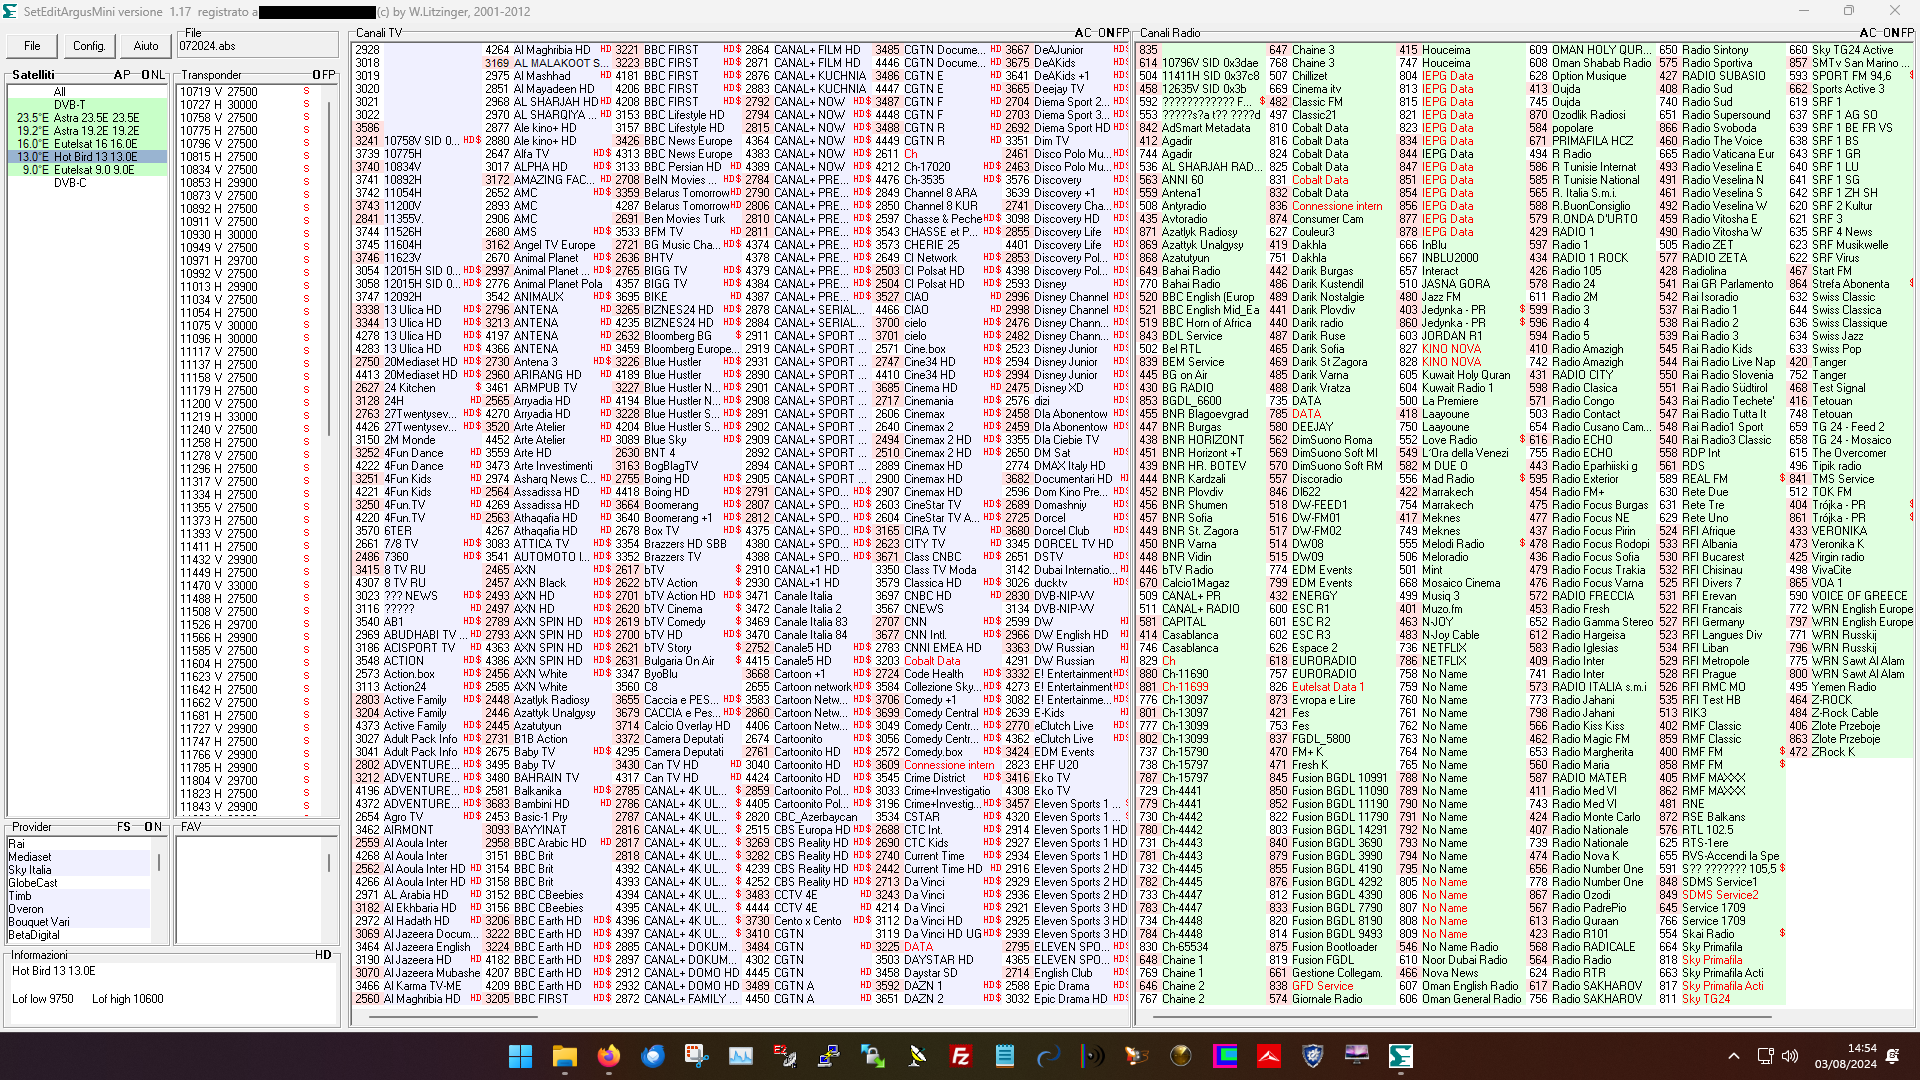This screenshot has height=1080, width=1920.
Task: Select transponder 10719 V 27500
Action: 248,92
